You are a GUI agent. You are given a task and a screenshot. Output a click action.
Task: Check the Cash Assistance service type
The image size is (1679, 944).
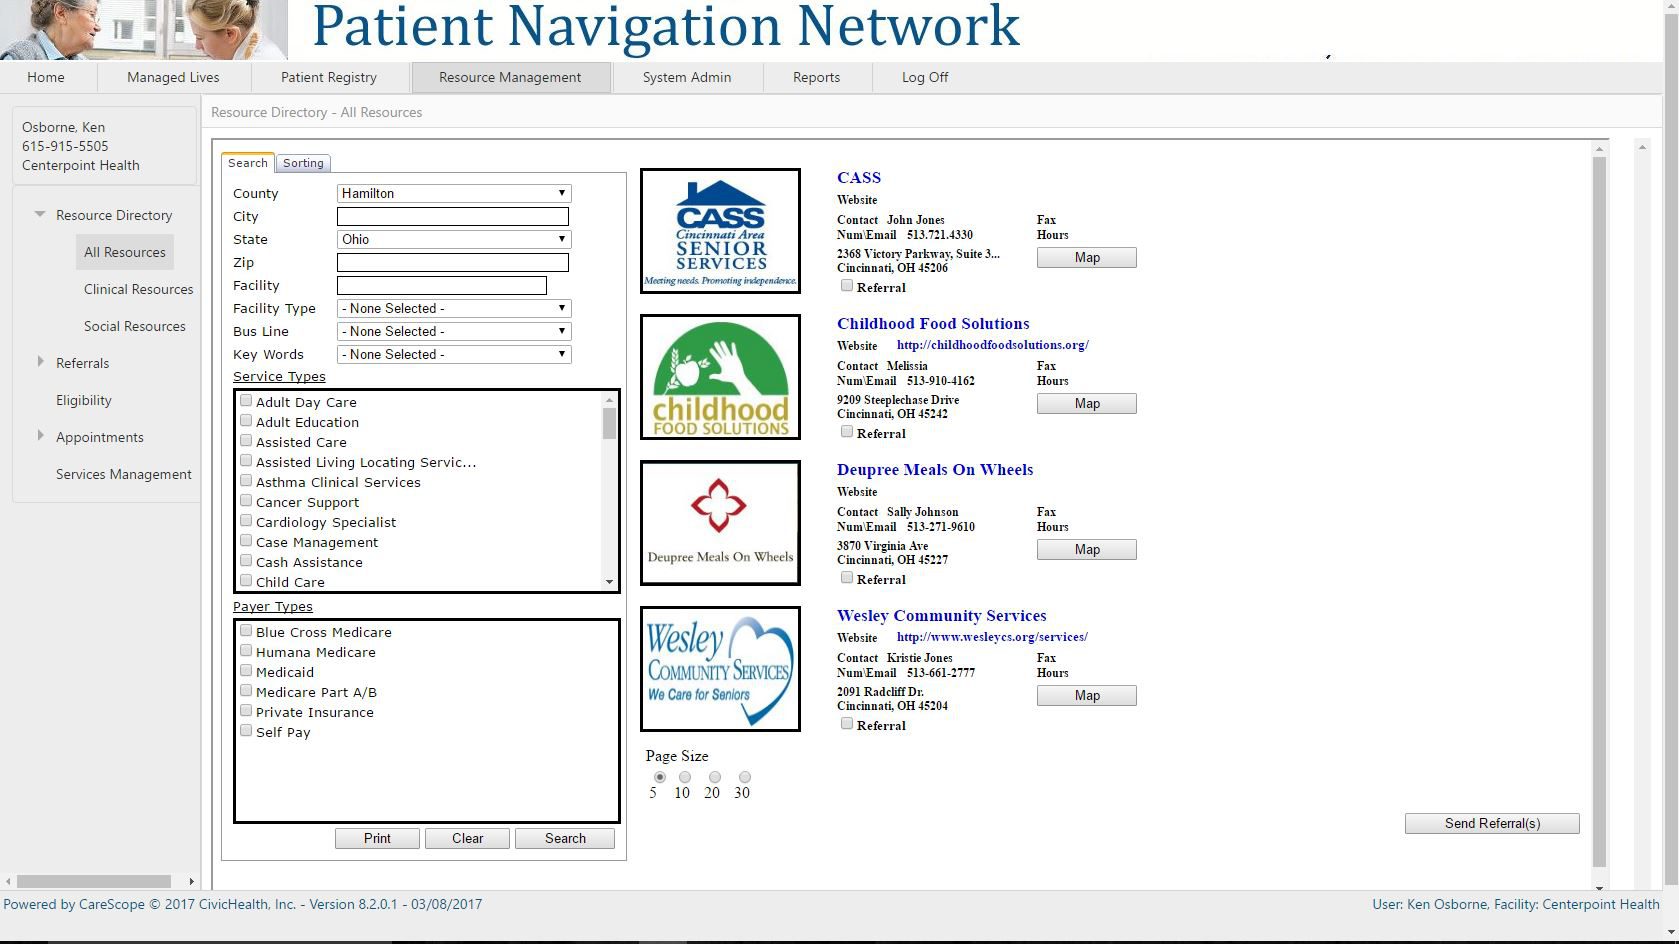tap(246, 561)
